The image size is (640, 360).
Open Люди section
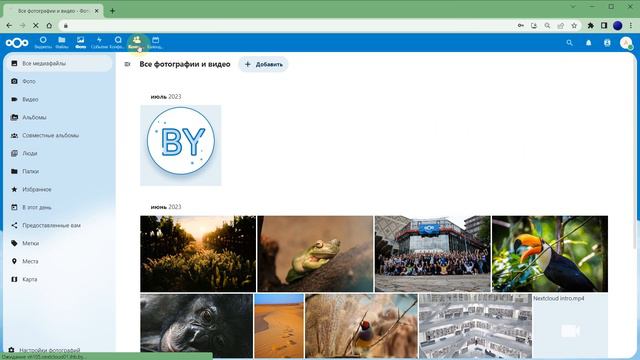(x=59, y=153)
